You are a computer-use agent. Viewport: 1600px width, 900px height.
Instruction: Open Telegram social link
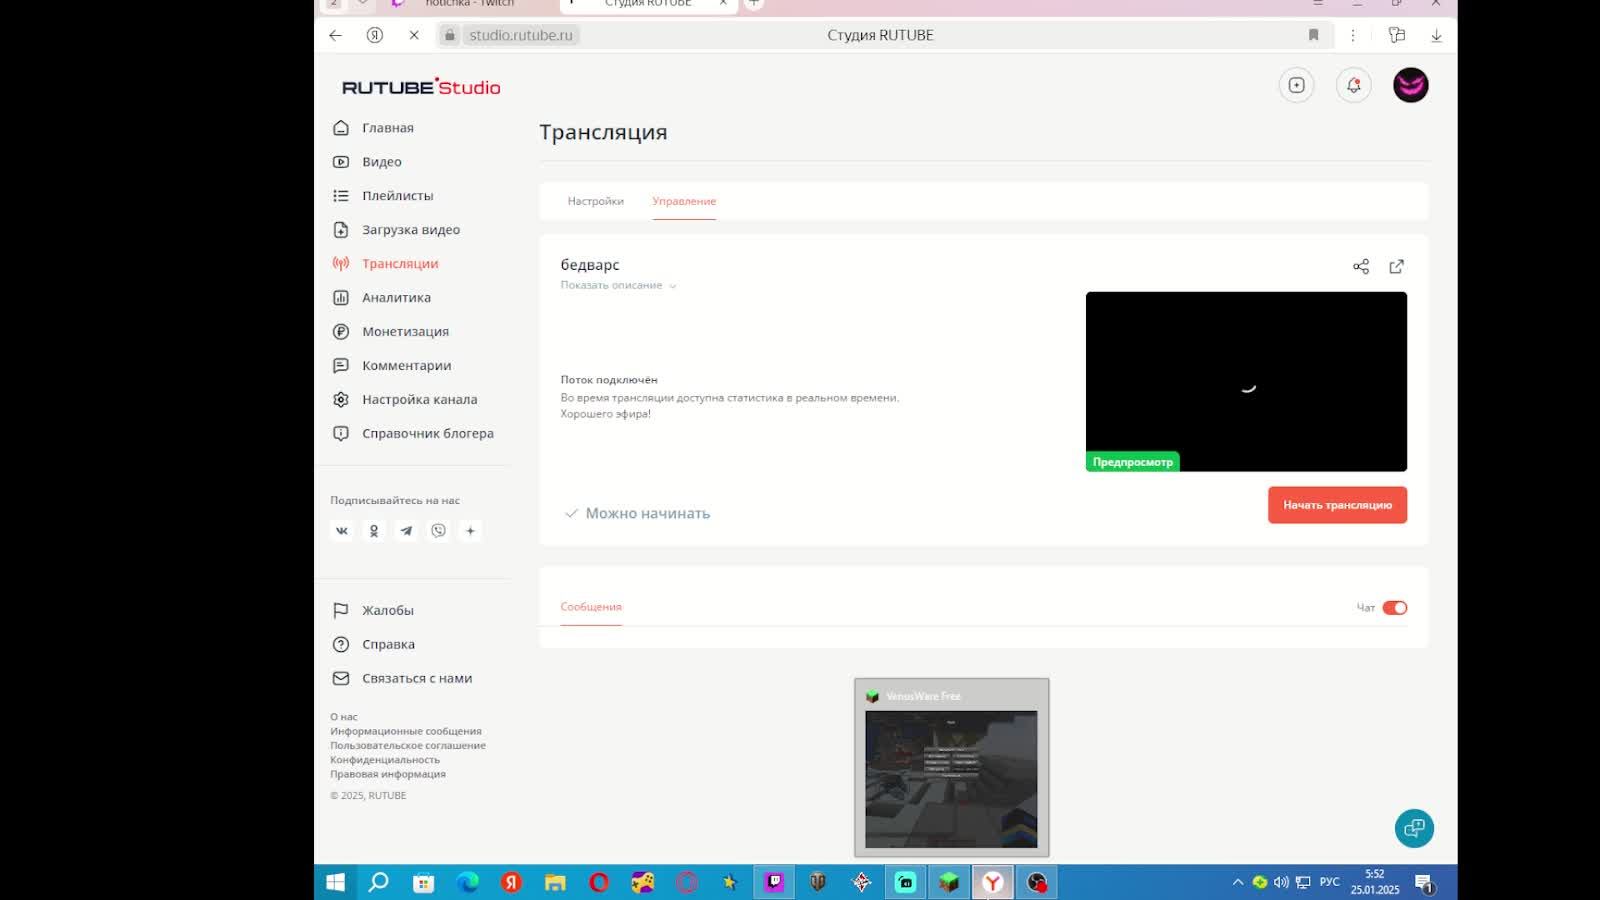[406, 531]
